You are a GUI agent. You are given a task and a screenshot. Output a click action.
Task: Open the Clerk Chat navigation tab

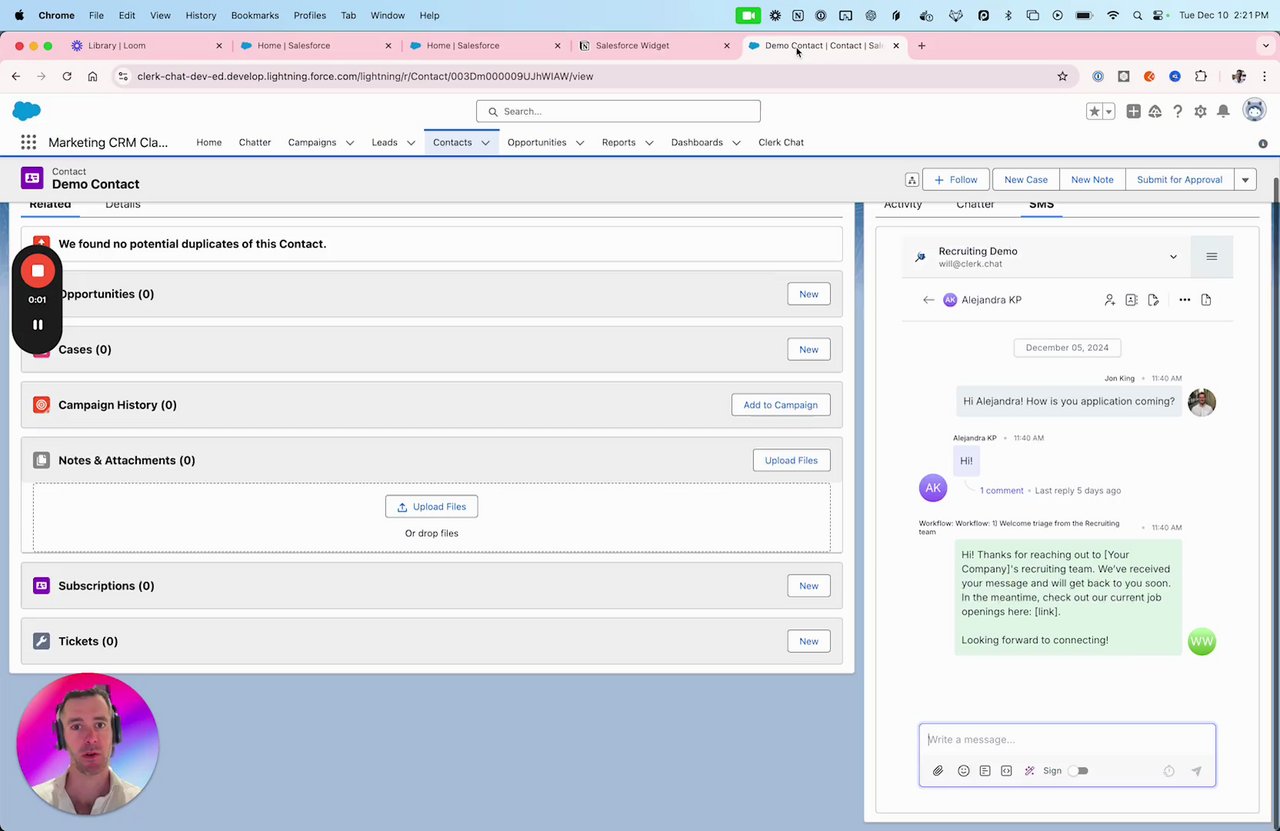pos(781,143)
